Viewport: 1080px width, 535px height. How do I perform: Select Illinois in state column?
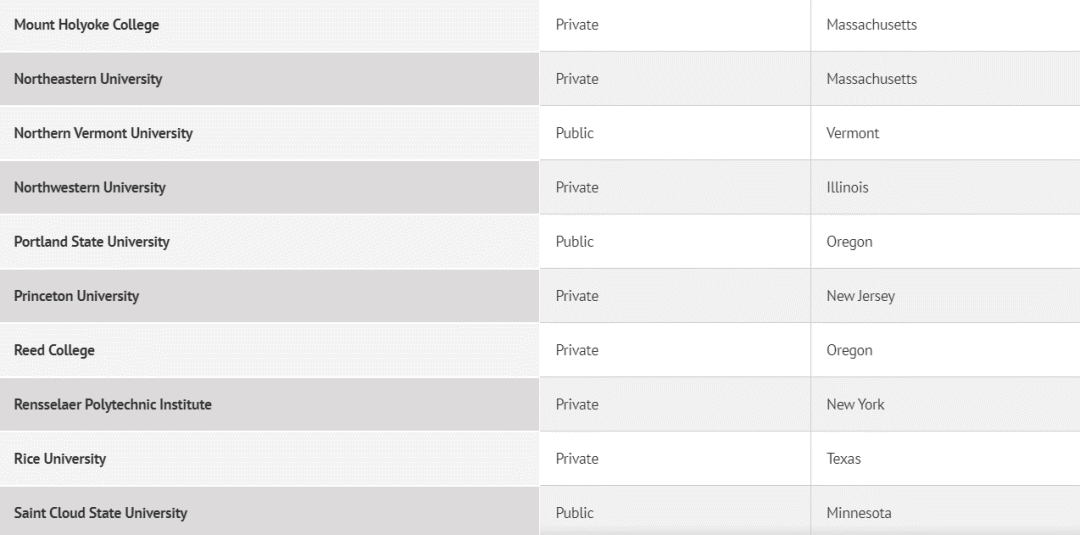click(847, 188)
